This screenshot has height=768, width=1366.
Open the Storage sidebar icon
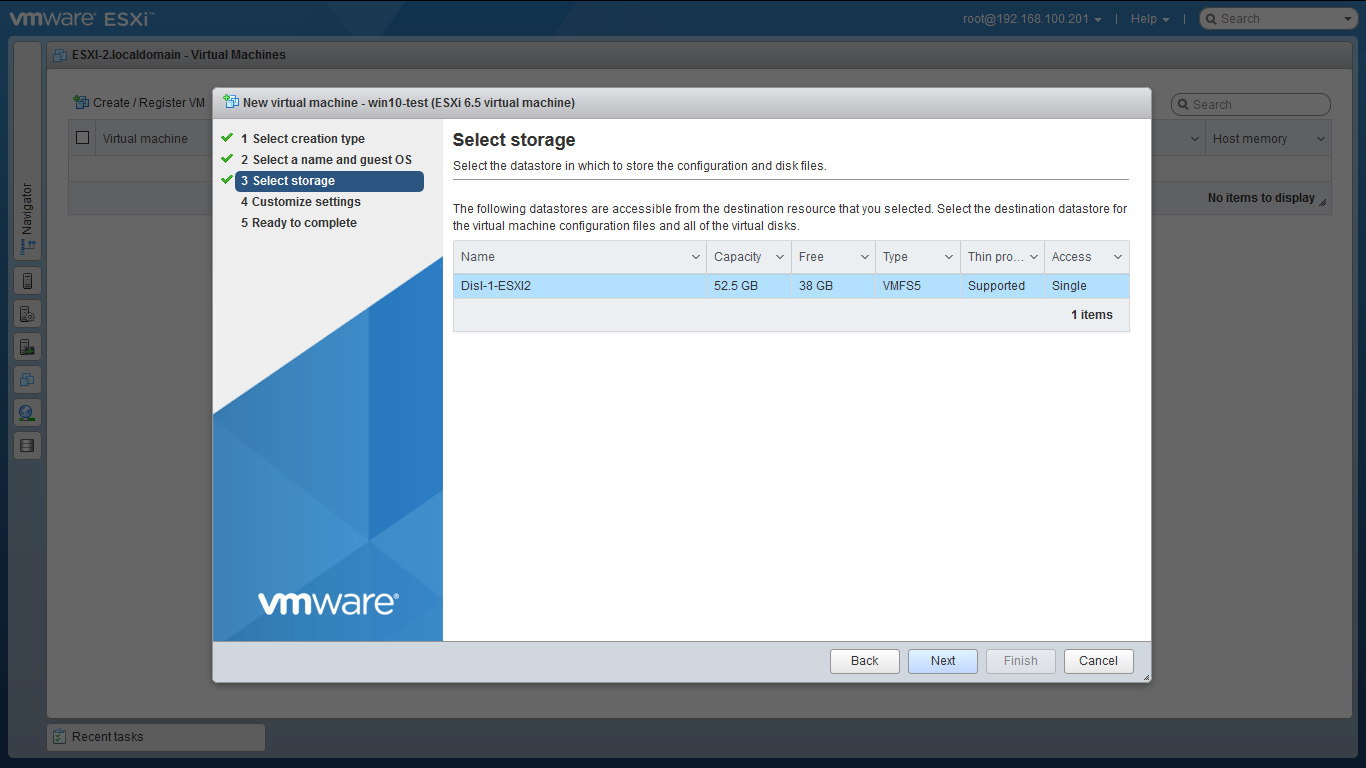27,446
